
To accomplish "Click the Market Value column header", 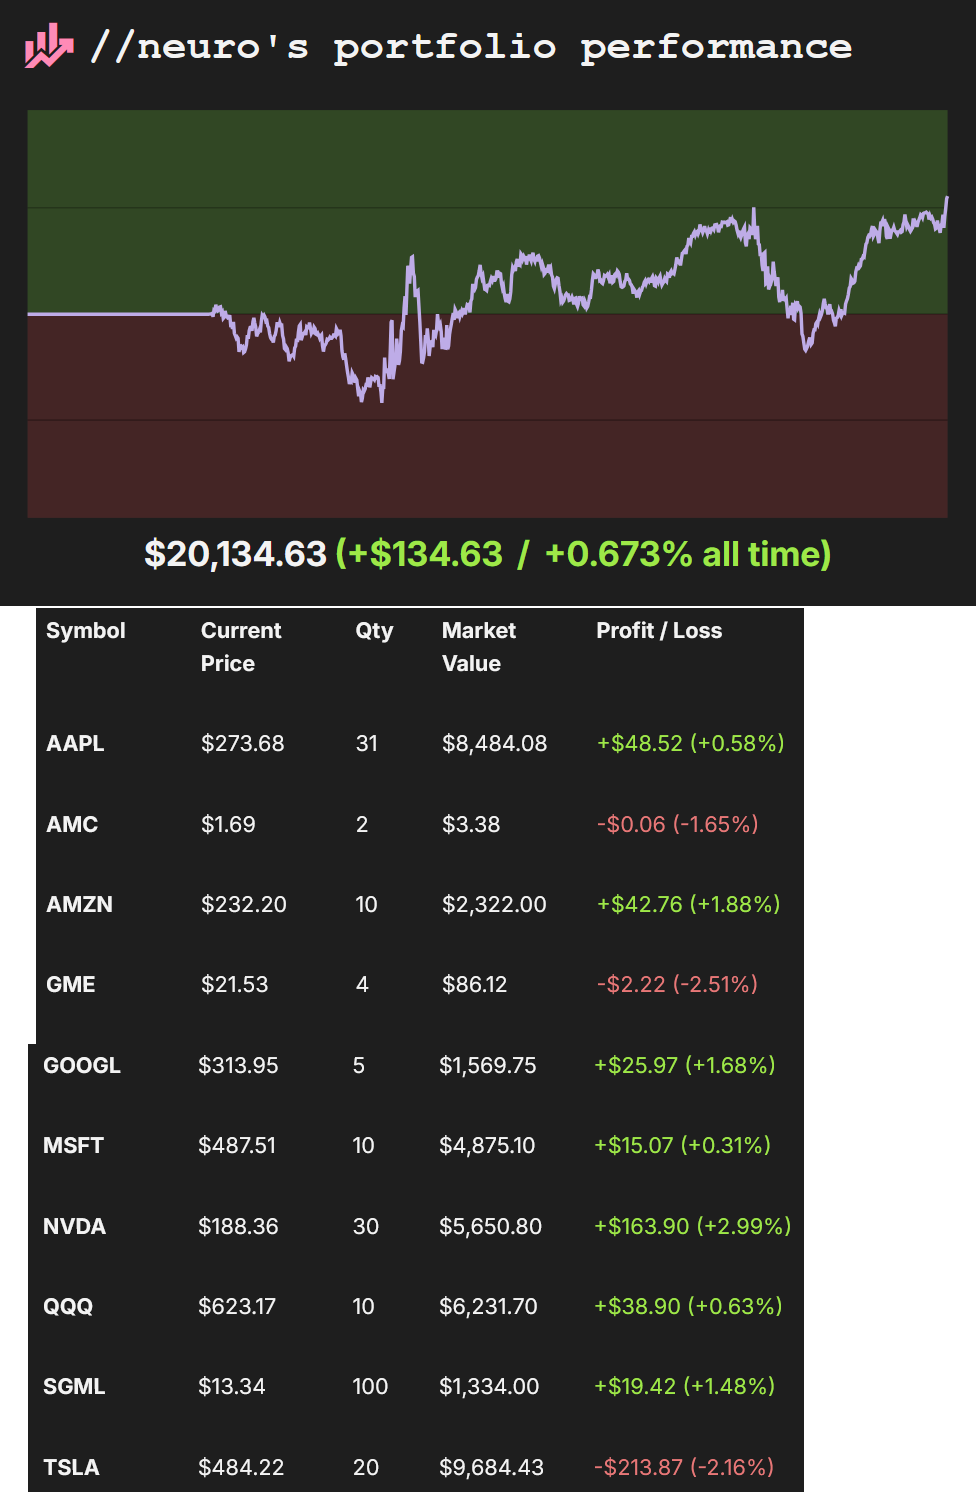I will [x=479, y=647].
